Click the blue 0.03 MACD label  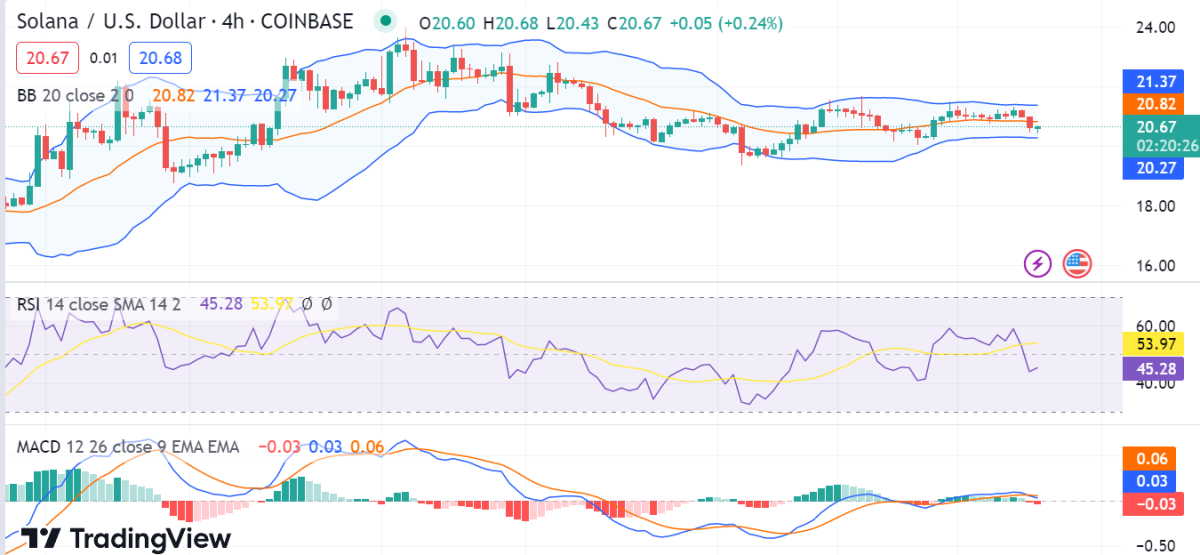tap(1155, 480)
